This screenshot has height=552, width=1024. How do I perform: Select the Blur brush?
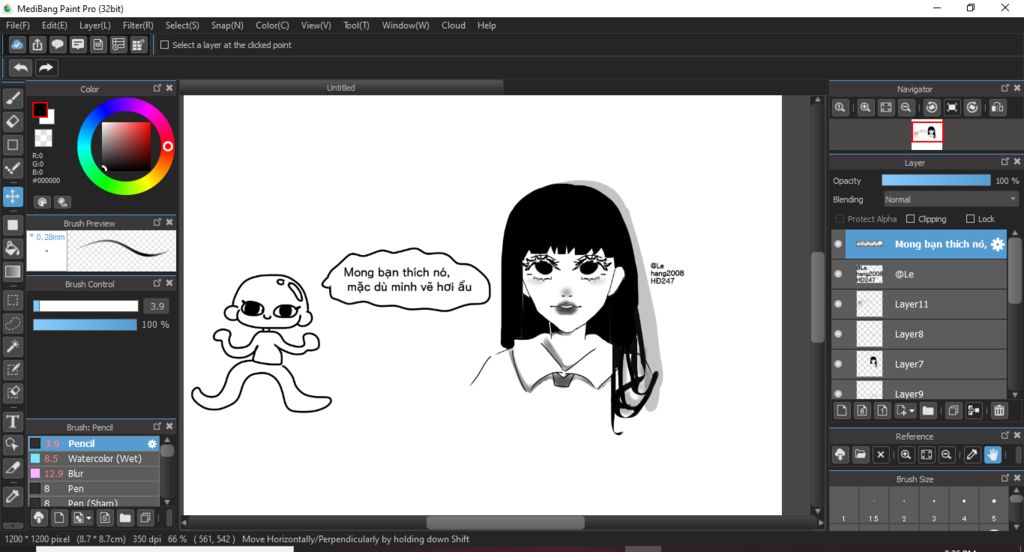pos(94,474)
